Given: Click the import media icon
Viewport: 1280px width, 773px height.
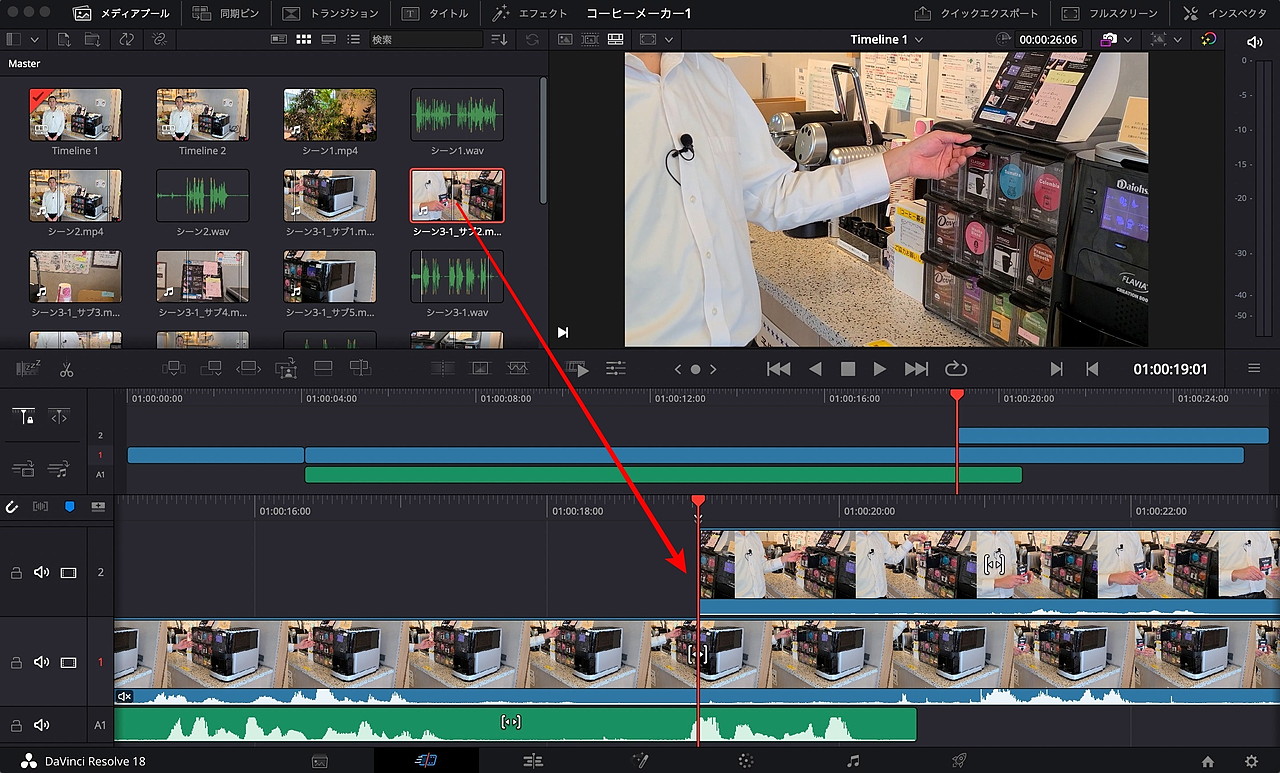Looking at the screenshot, I should (x=64, y=39).
